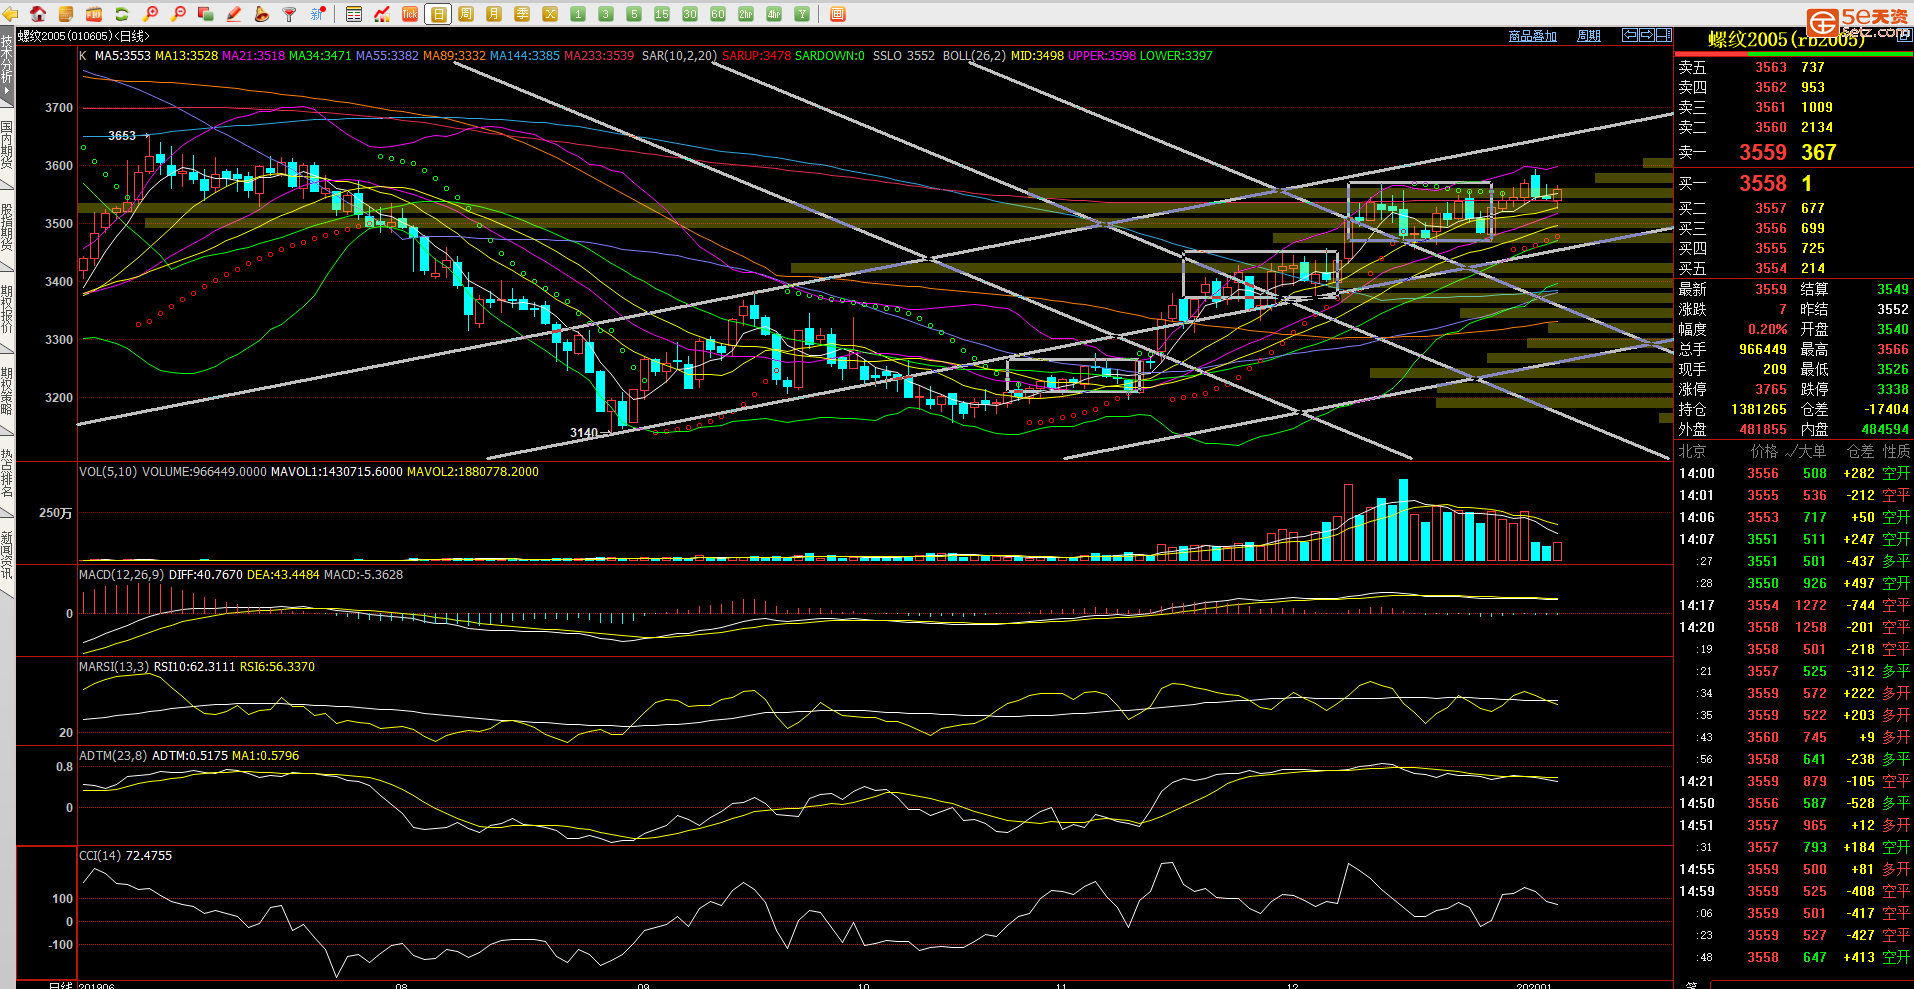Click the right arrow chart navigation button
Viewport: 1914px width, 989px height.
click(x=1646, y=35)
